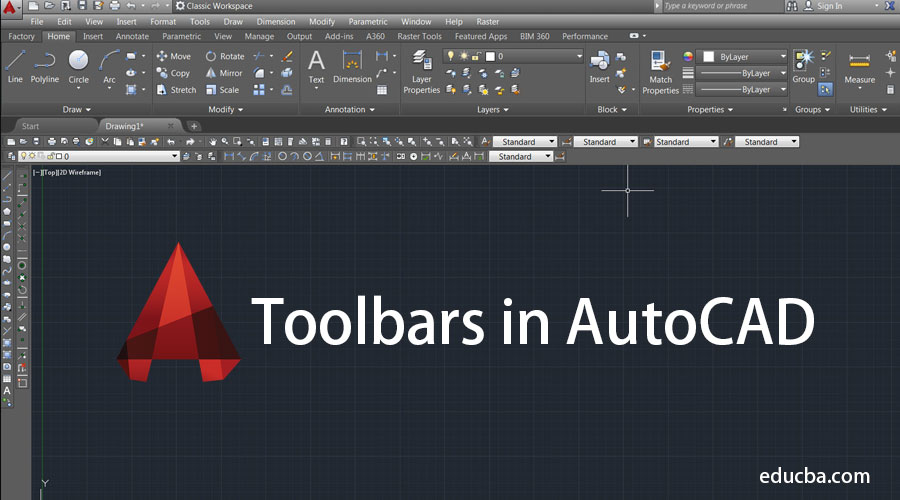The width and height of the screenshot is (900, 500).
Task: Switch to Drawing1 file tab
Action: tap(124, 126)
